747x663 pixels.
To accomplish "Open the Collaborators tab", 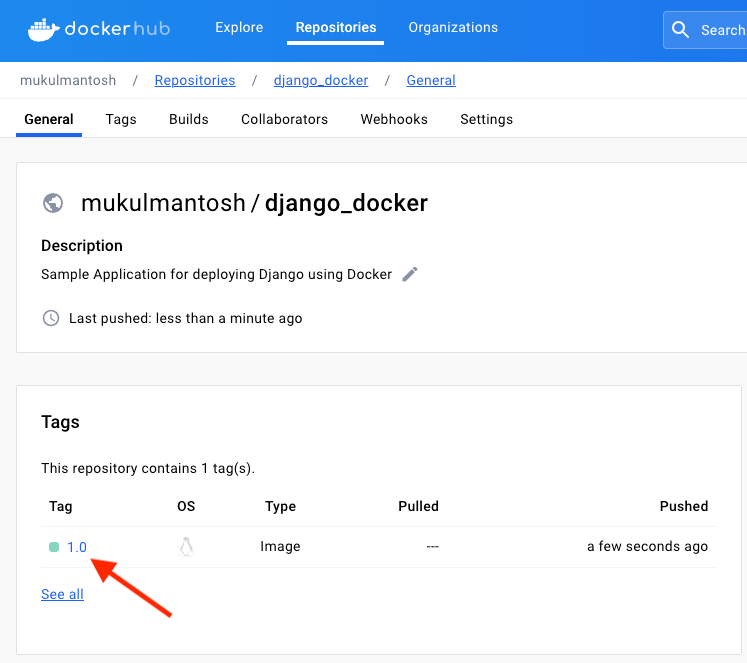I will point(284,119).
